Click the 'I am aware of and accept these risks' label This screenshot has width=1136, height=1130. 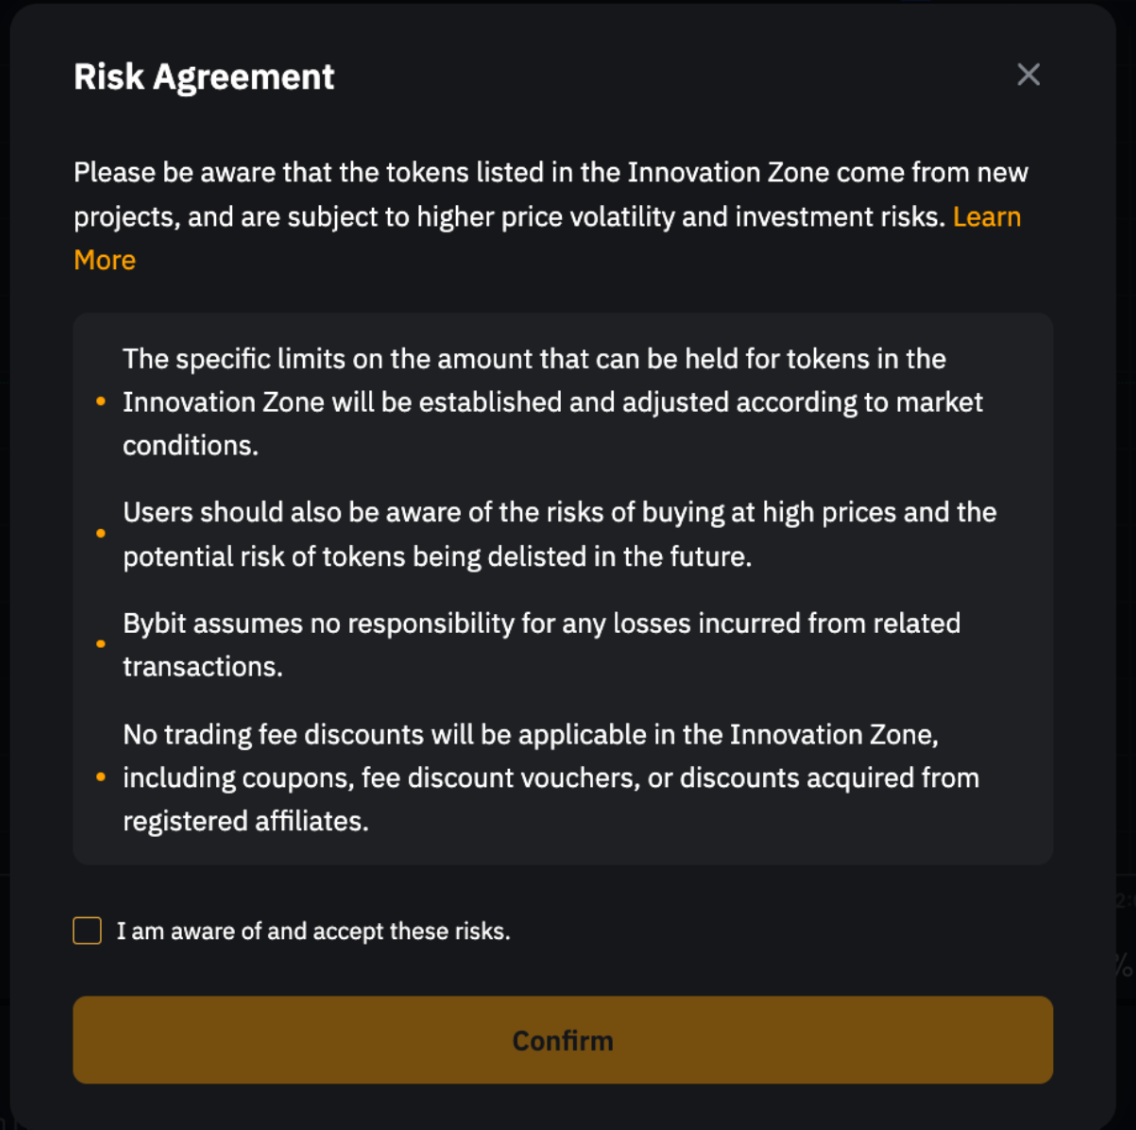pyautogui.click(x=313, y=931)
